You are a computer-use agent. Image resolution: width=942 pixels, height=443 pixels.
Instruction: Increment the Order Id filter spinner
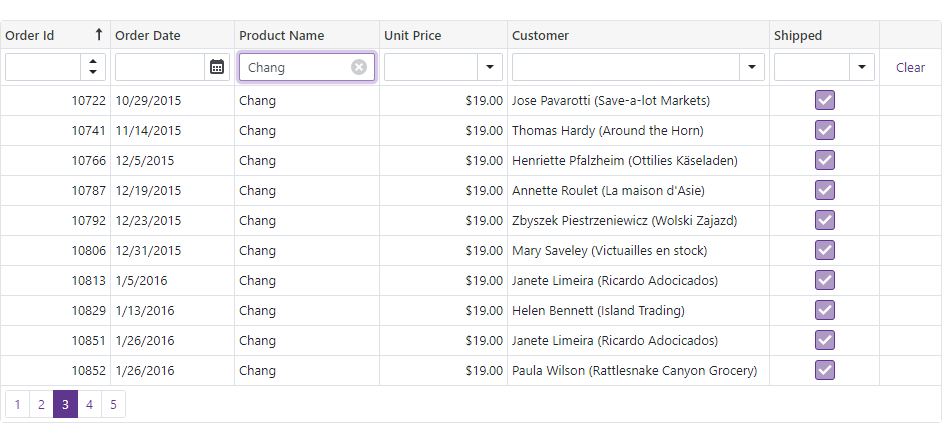(x=93, y=61)
